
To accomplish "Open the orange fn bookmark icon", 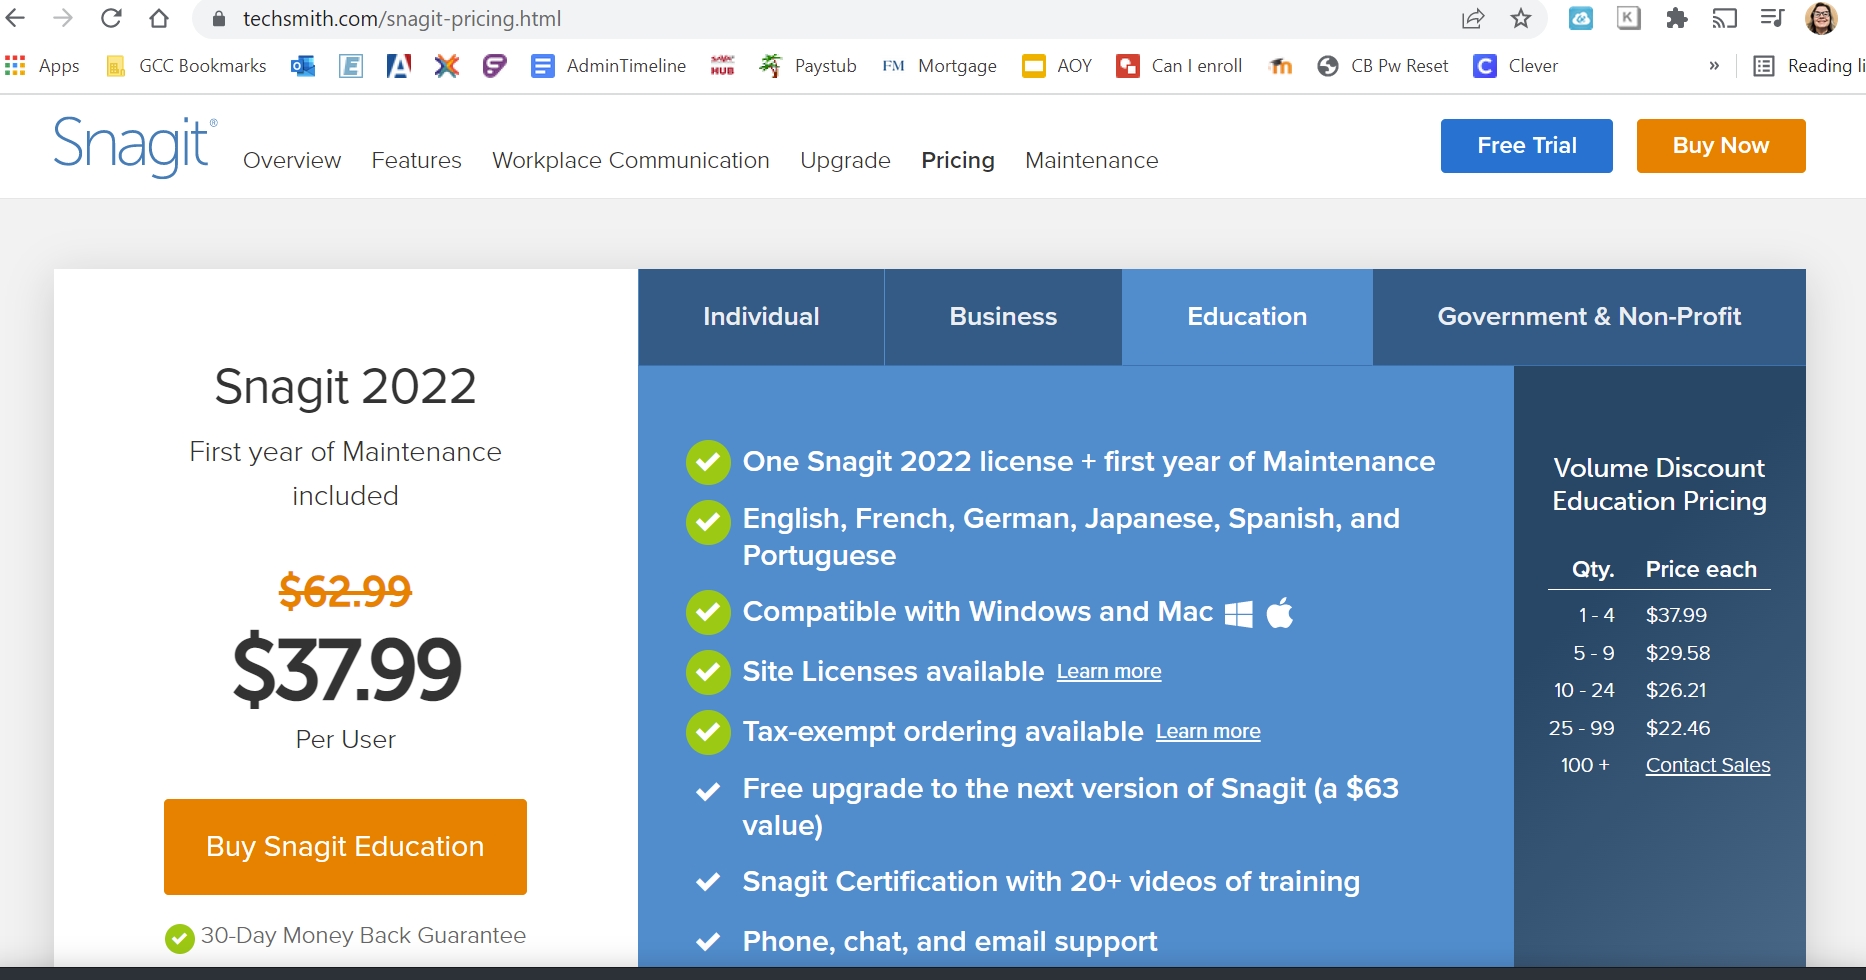I will (1280, 66).
